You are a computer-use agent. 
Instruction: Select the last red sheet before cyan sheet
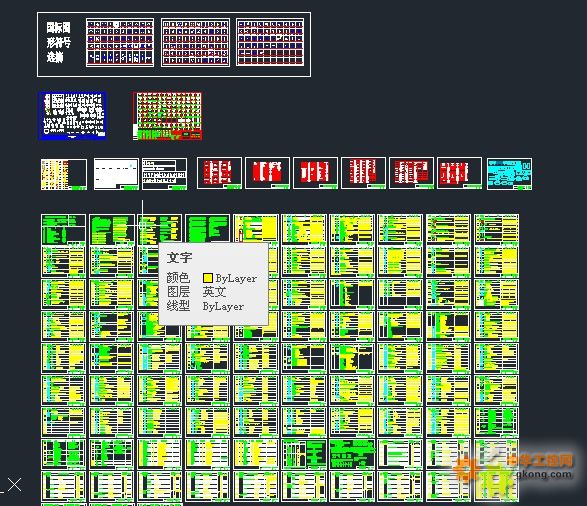(x=459, y=173)
